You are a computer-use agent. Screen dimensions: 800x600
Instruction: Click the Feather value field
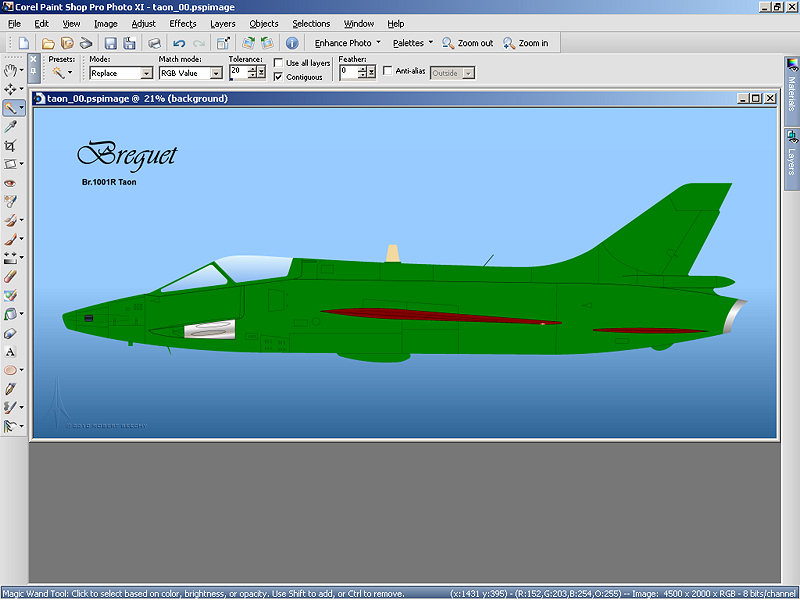coord(348,72)
